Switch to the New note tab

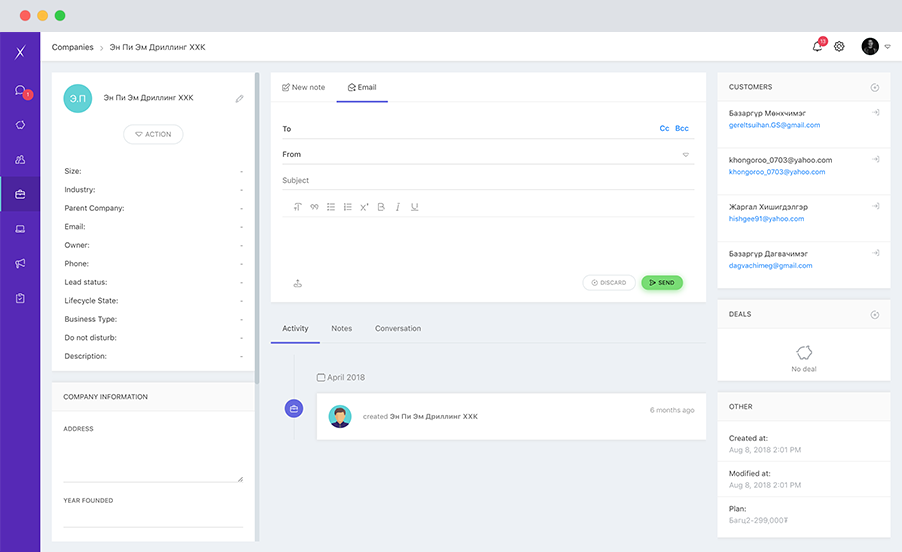pos(303,87)
